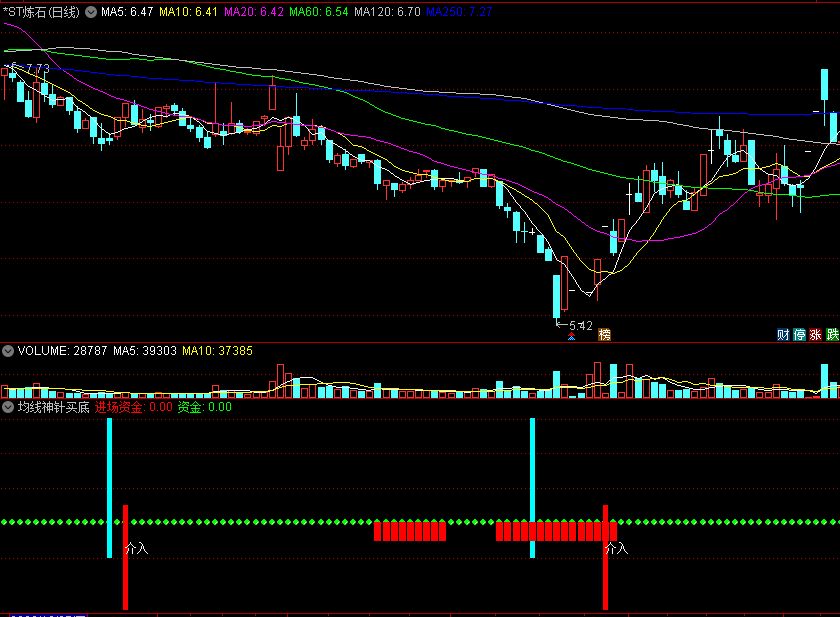Click the second 介入 signal label
Image resolution: width=840 pixels, height=617 pixels.
coord(617,548)
